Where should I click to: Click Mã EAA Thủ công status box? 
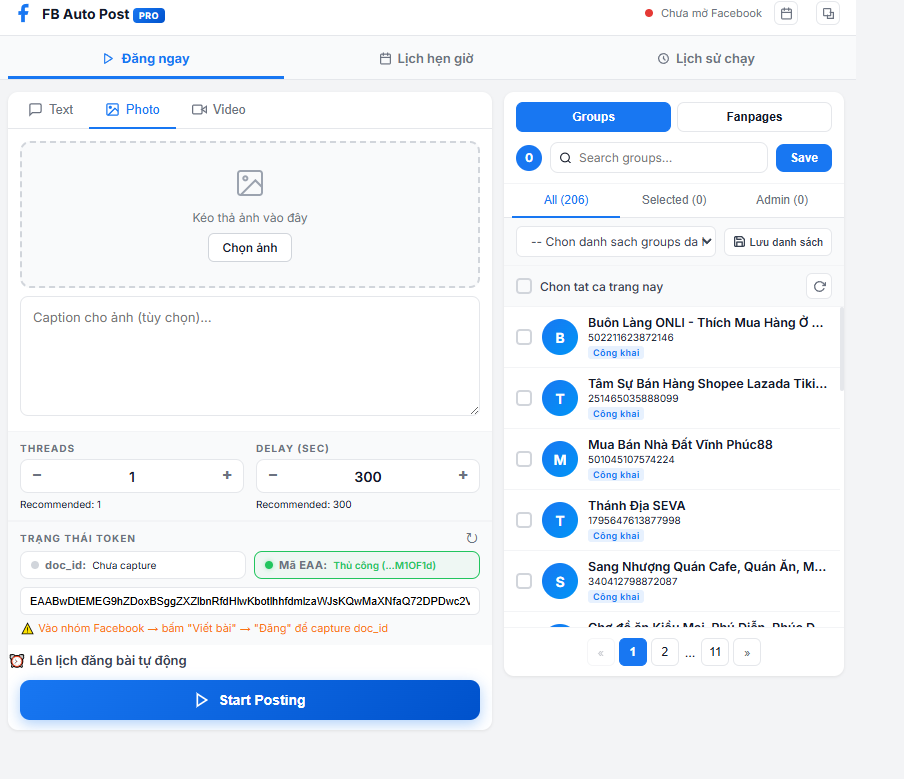tap(367, 565)
